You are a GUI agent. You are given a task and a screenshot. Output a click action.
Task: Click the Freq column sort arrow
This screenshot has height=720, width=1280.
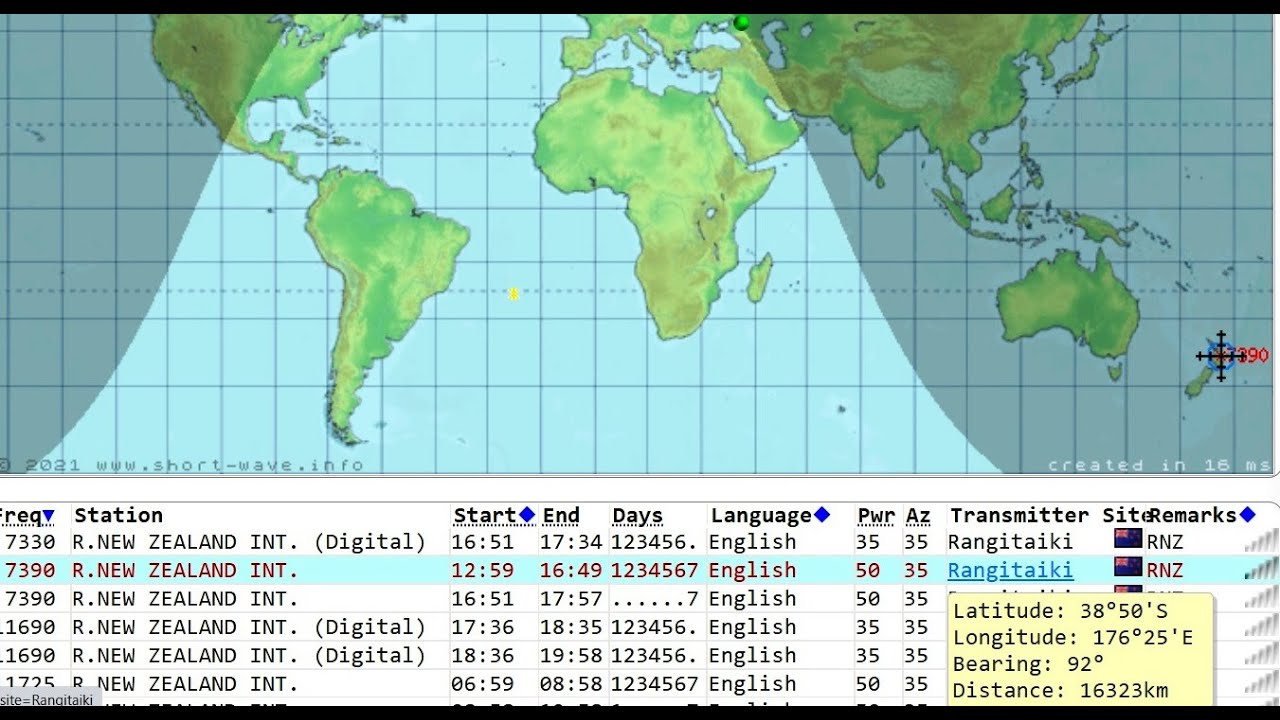48,516
